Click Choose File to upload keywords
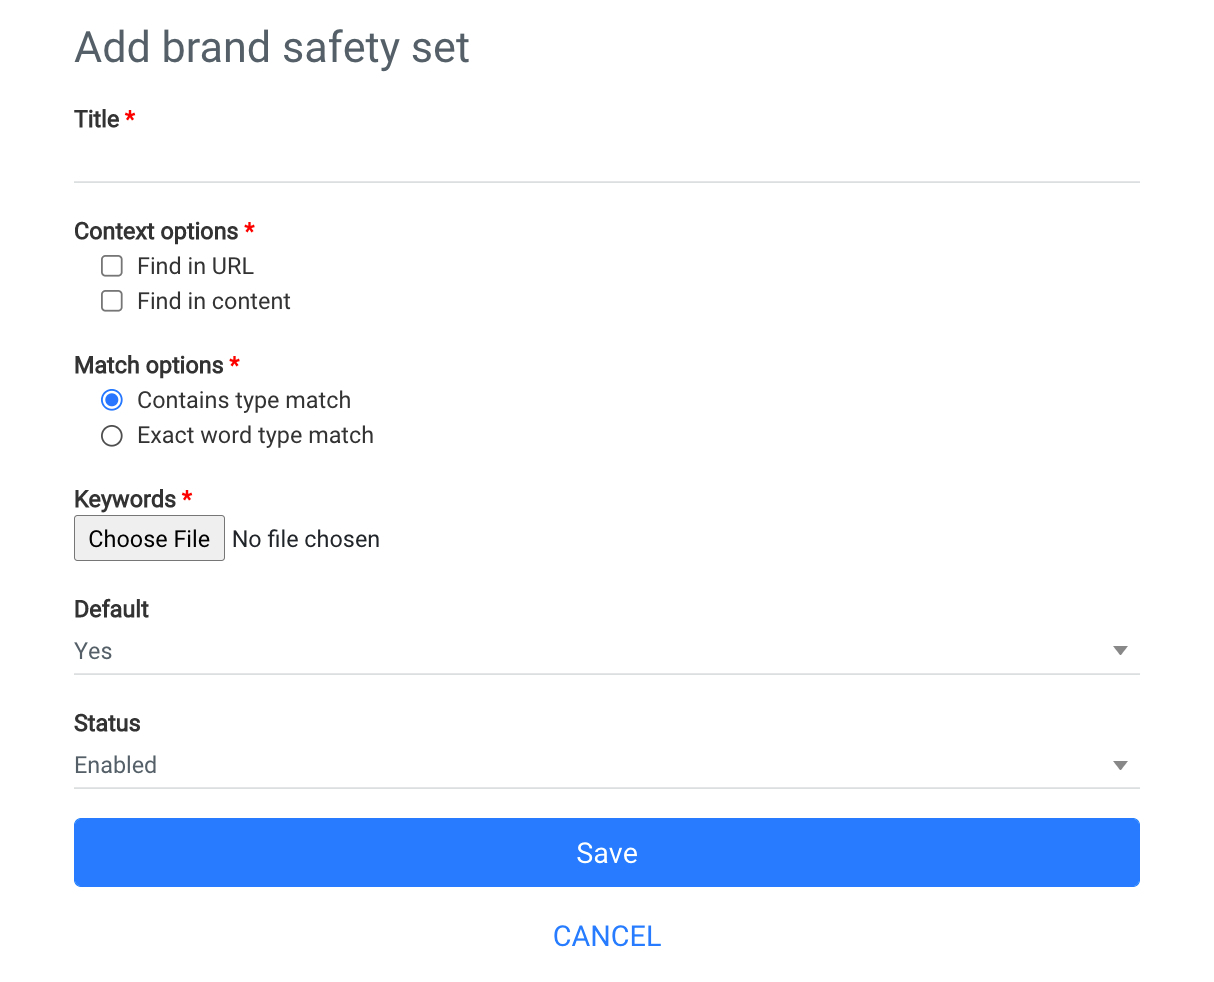Image resolution: width=1214 pixels, height=982 pixels. tap(149, 538)
